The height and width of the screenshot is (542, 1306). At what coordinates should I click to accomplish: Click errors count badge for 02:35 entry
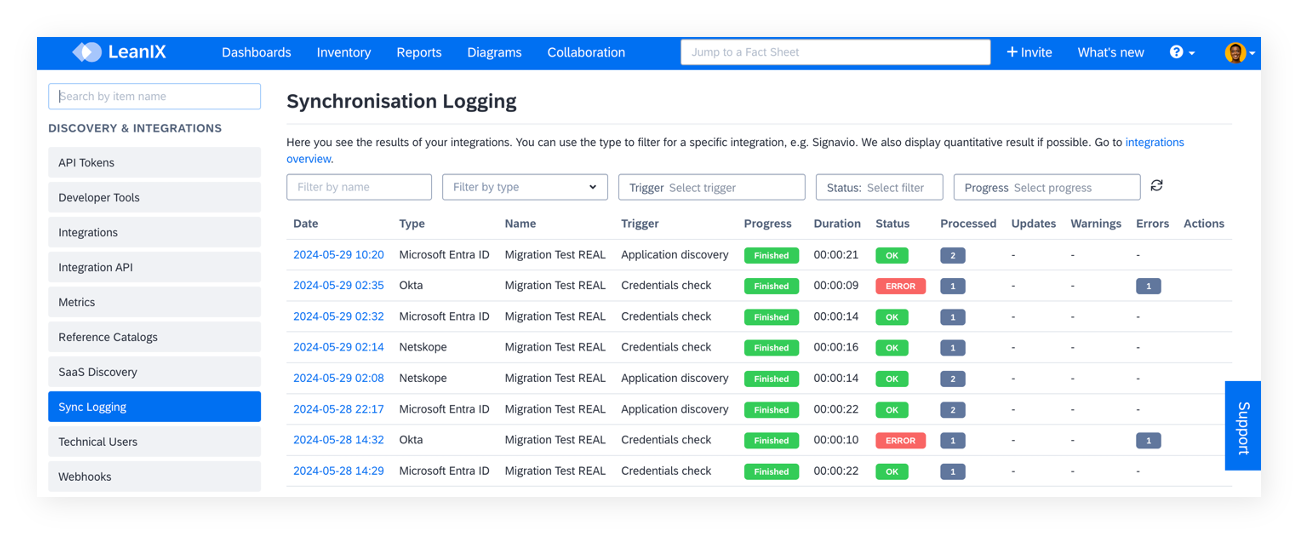pyautogui.click(x=1148, y=286)
